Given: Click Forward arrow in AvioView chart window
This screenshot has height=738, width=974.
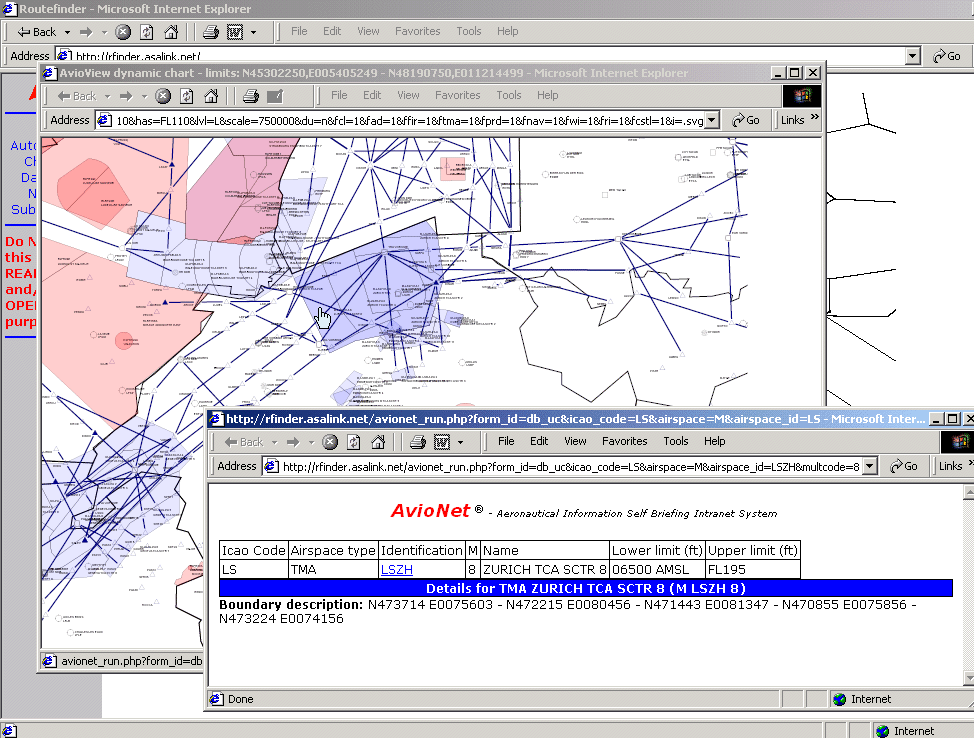Looking at the screenshot, I should tap(126, 96).
